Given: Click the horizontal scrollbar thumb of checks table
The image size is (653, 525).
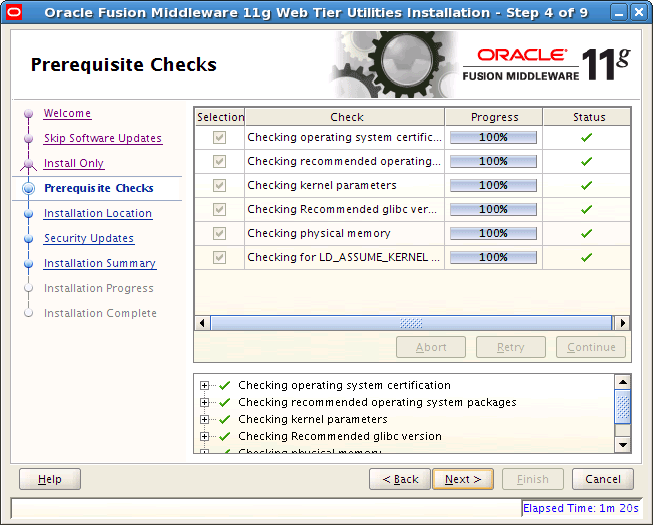Looking at the screenshot, I should point(411,323).
